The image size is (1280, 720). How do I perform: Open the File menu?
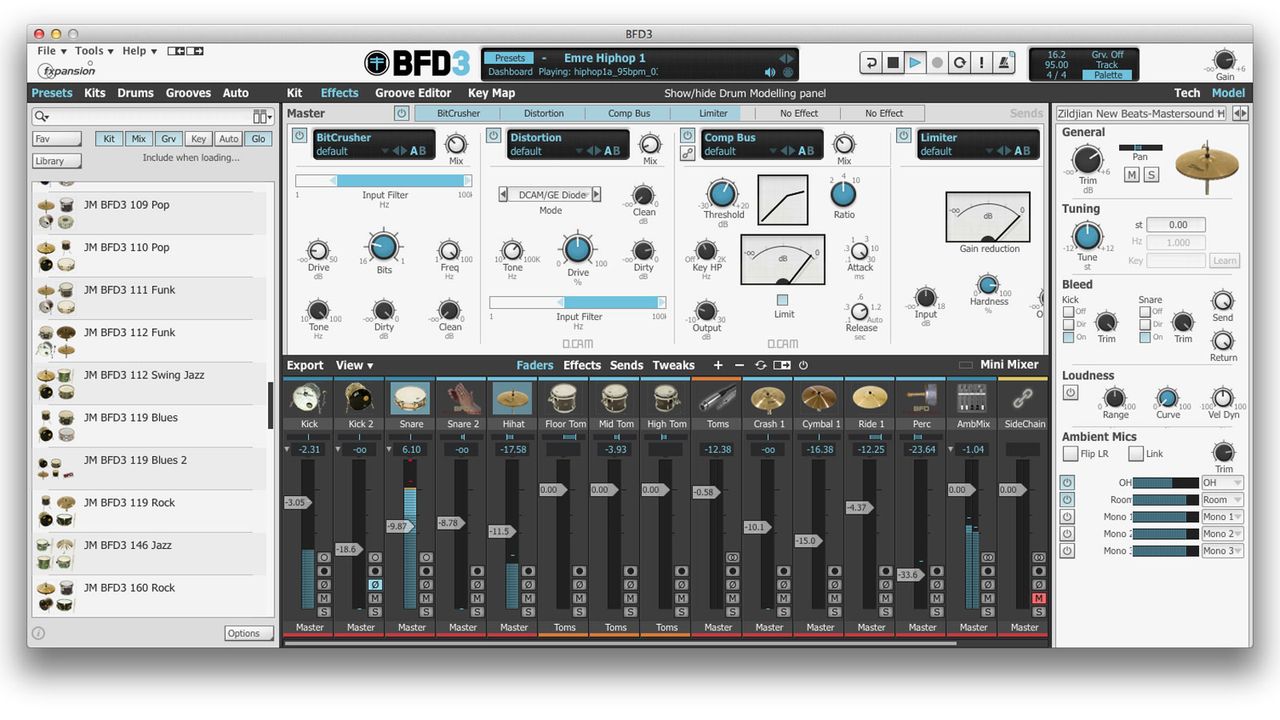point(52,51)
